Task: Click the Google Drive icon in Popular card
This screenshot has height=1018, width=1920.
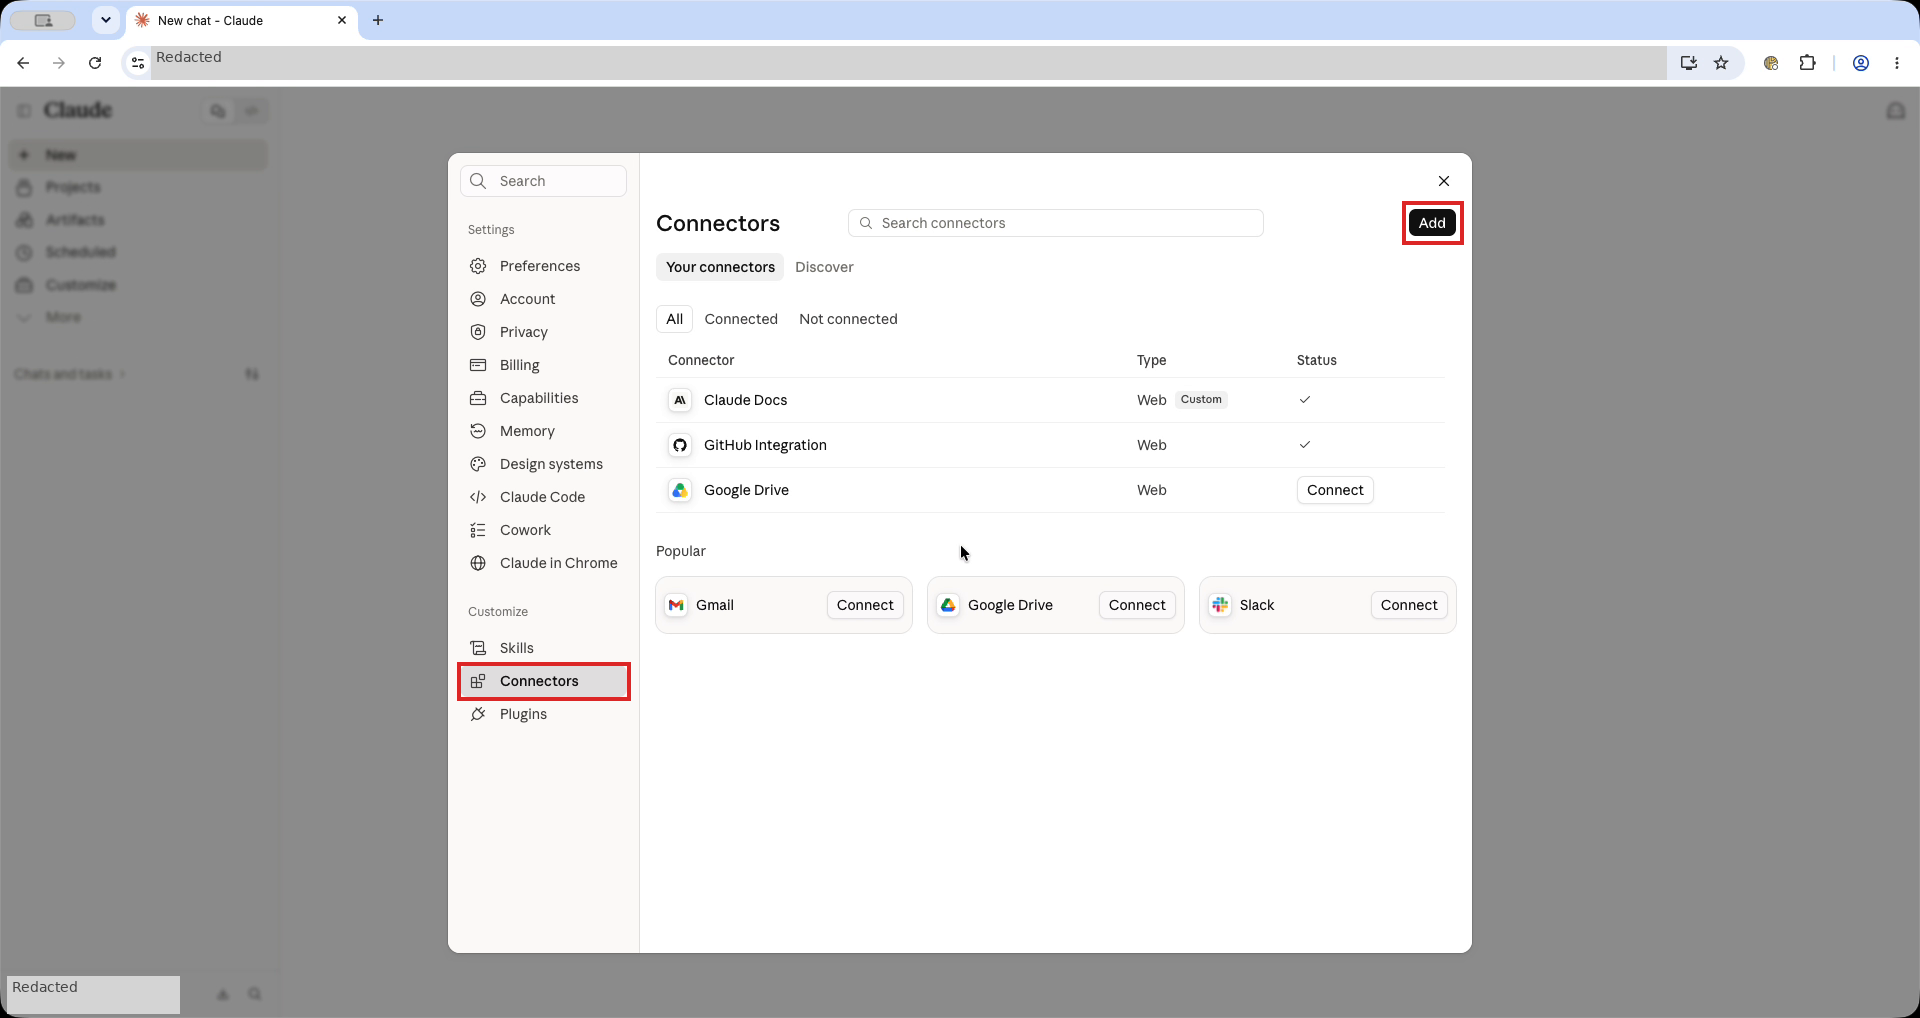Action: (x=948, y=605)
